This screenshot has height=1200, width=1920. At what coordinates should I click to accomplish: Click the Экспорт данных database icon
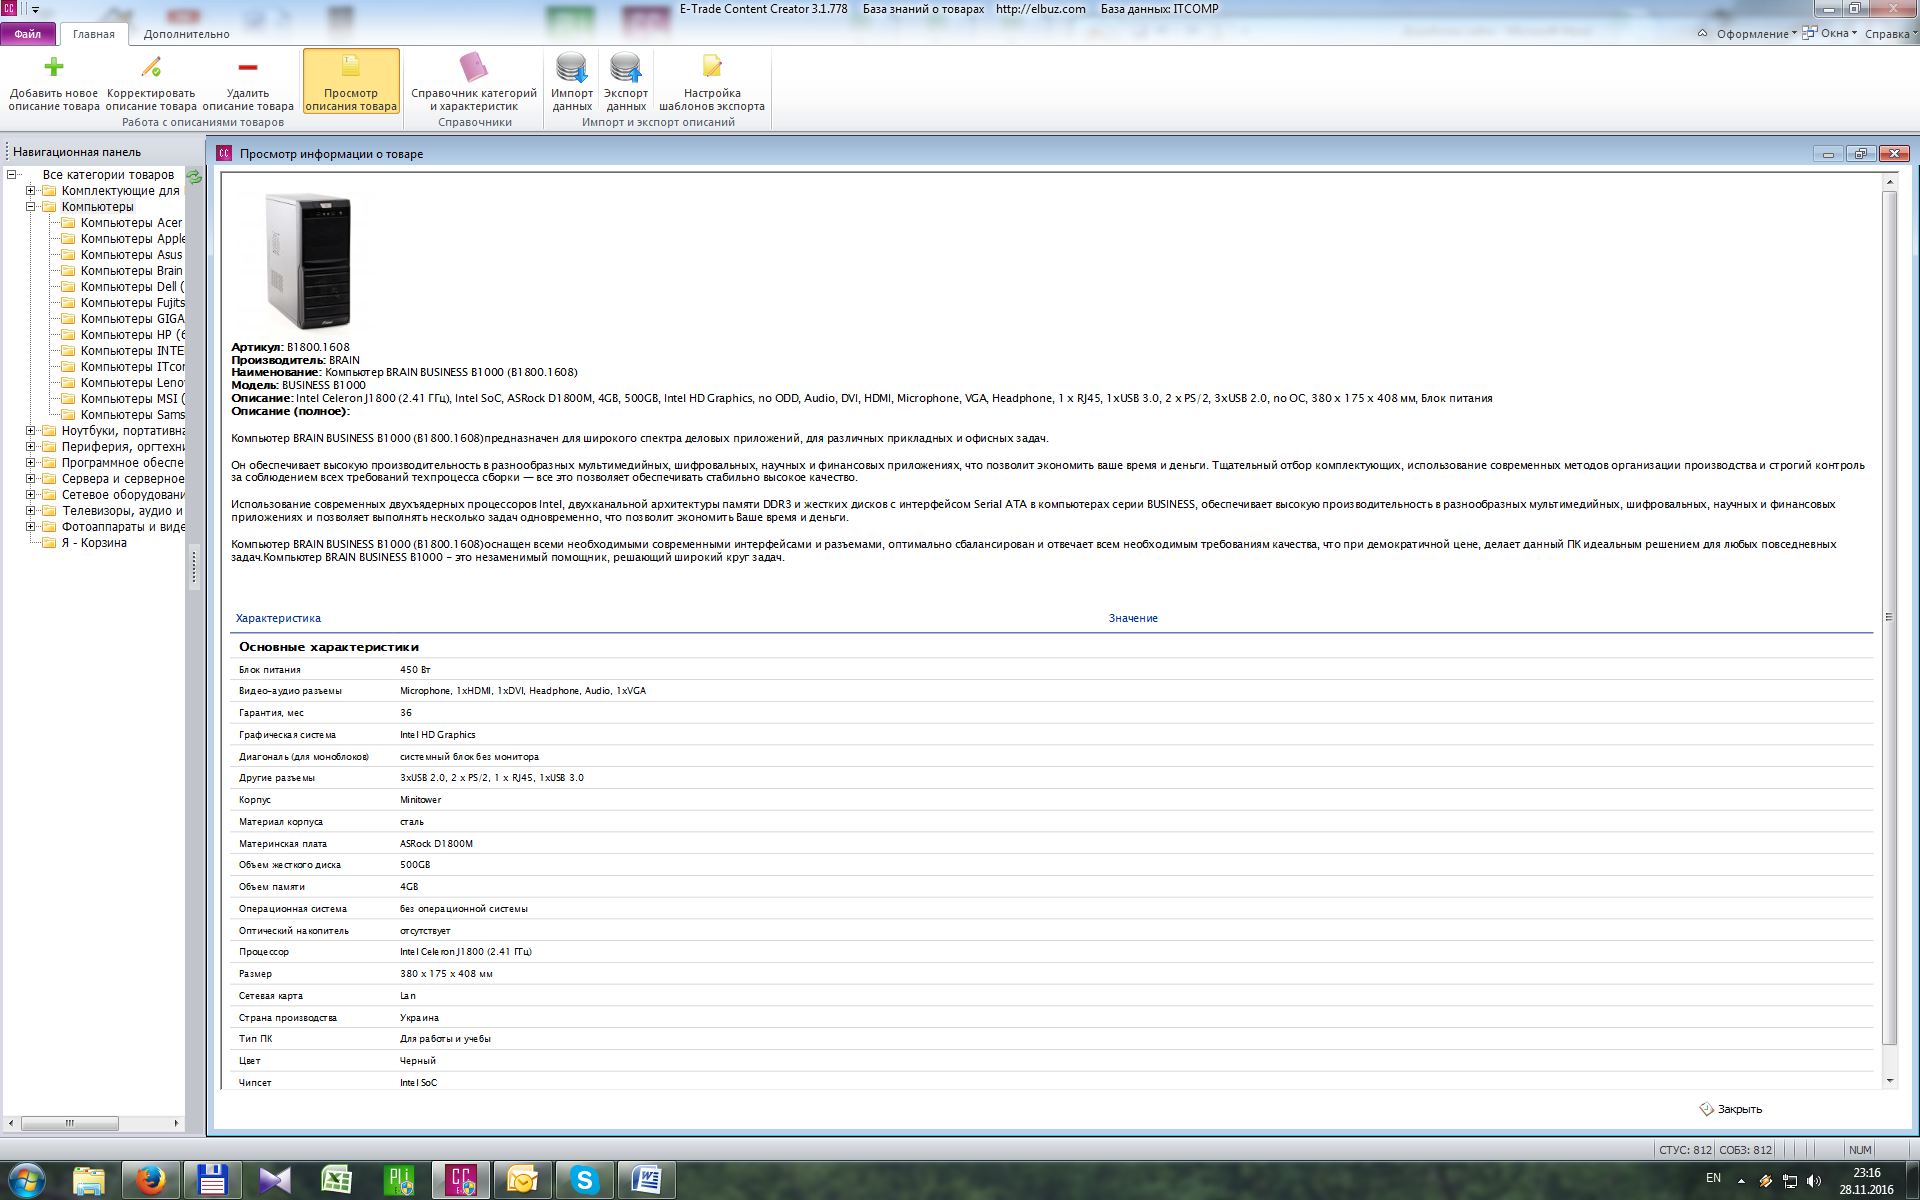[x=626, y=67]
